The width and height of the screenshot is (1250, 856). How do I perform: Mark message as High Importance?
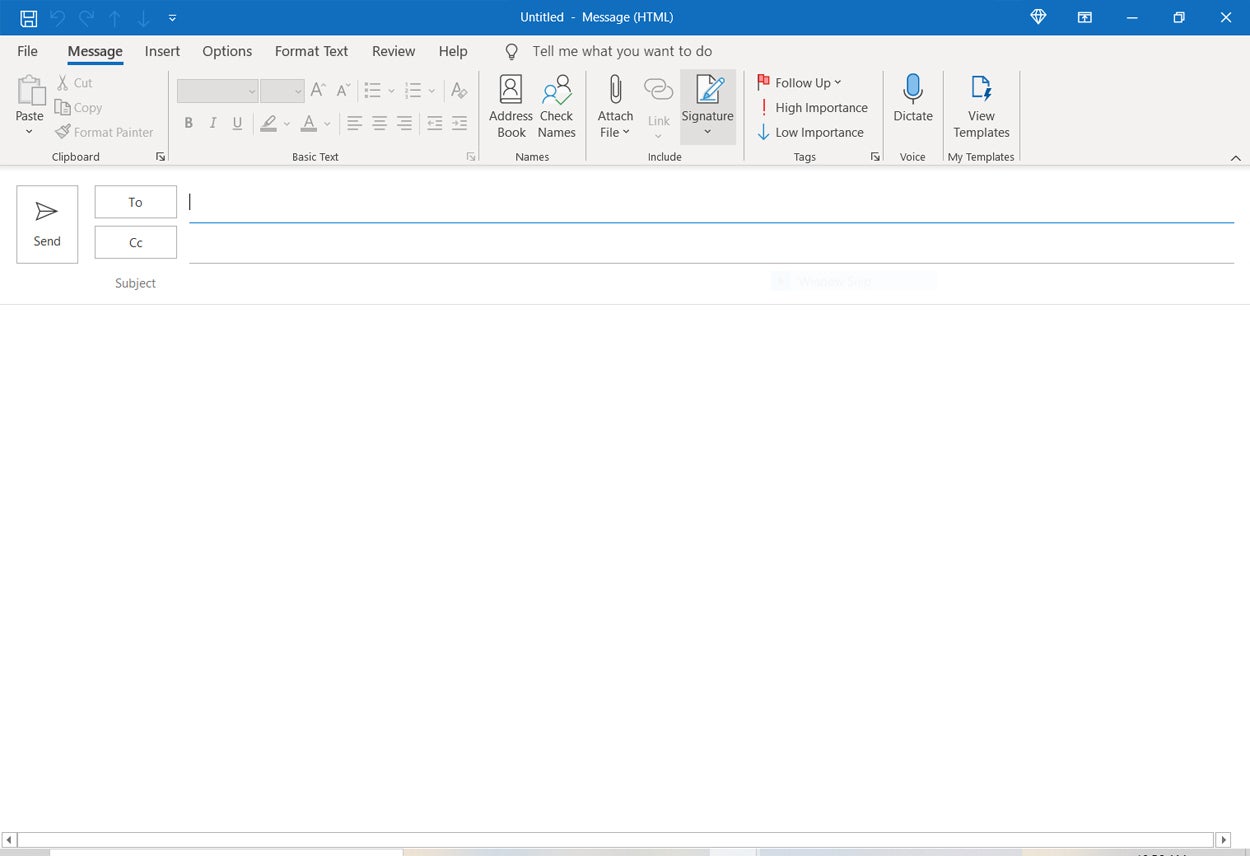click(812, 107)
